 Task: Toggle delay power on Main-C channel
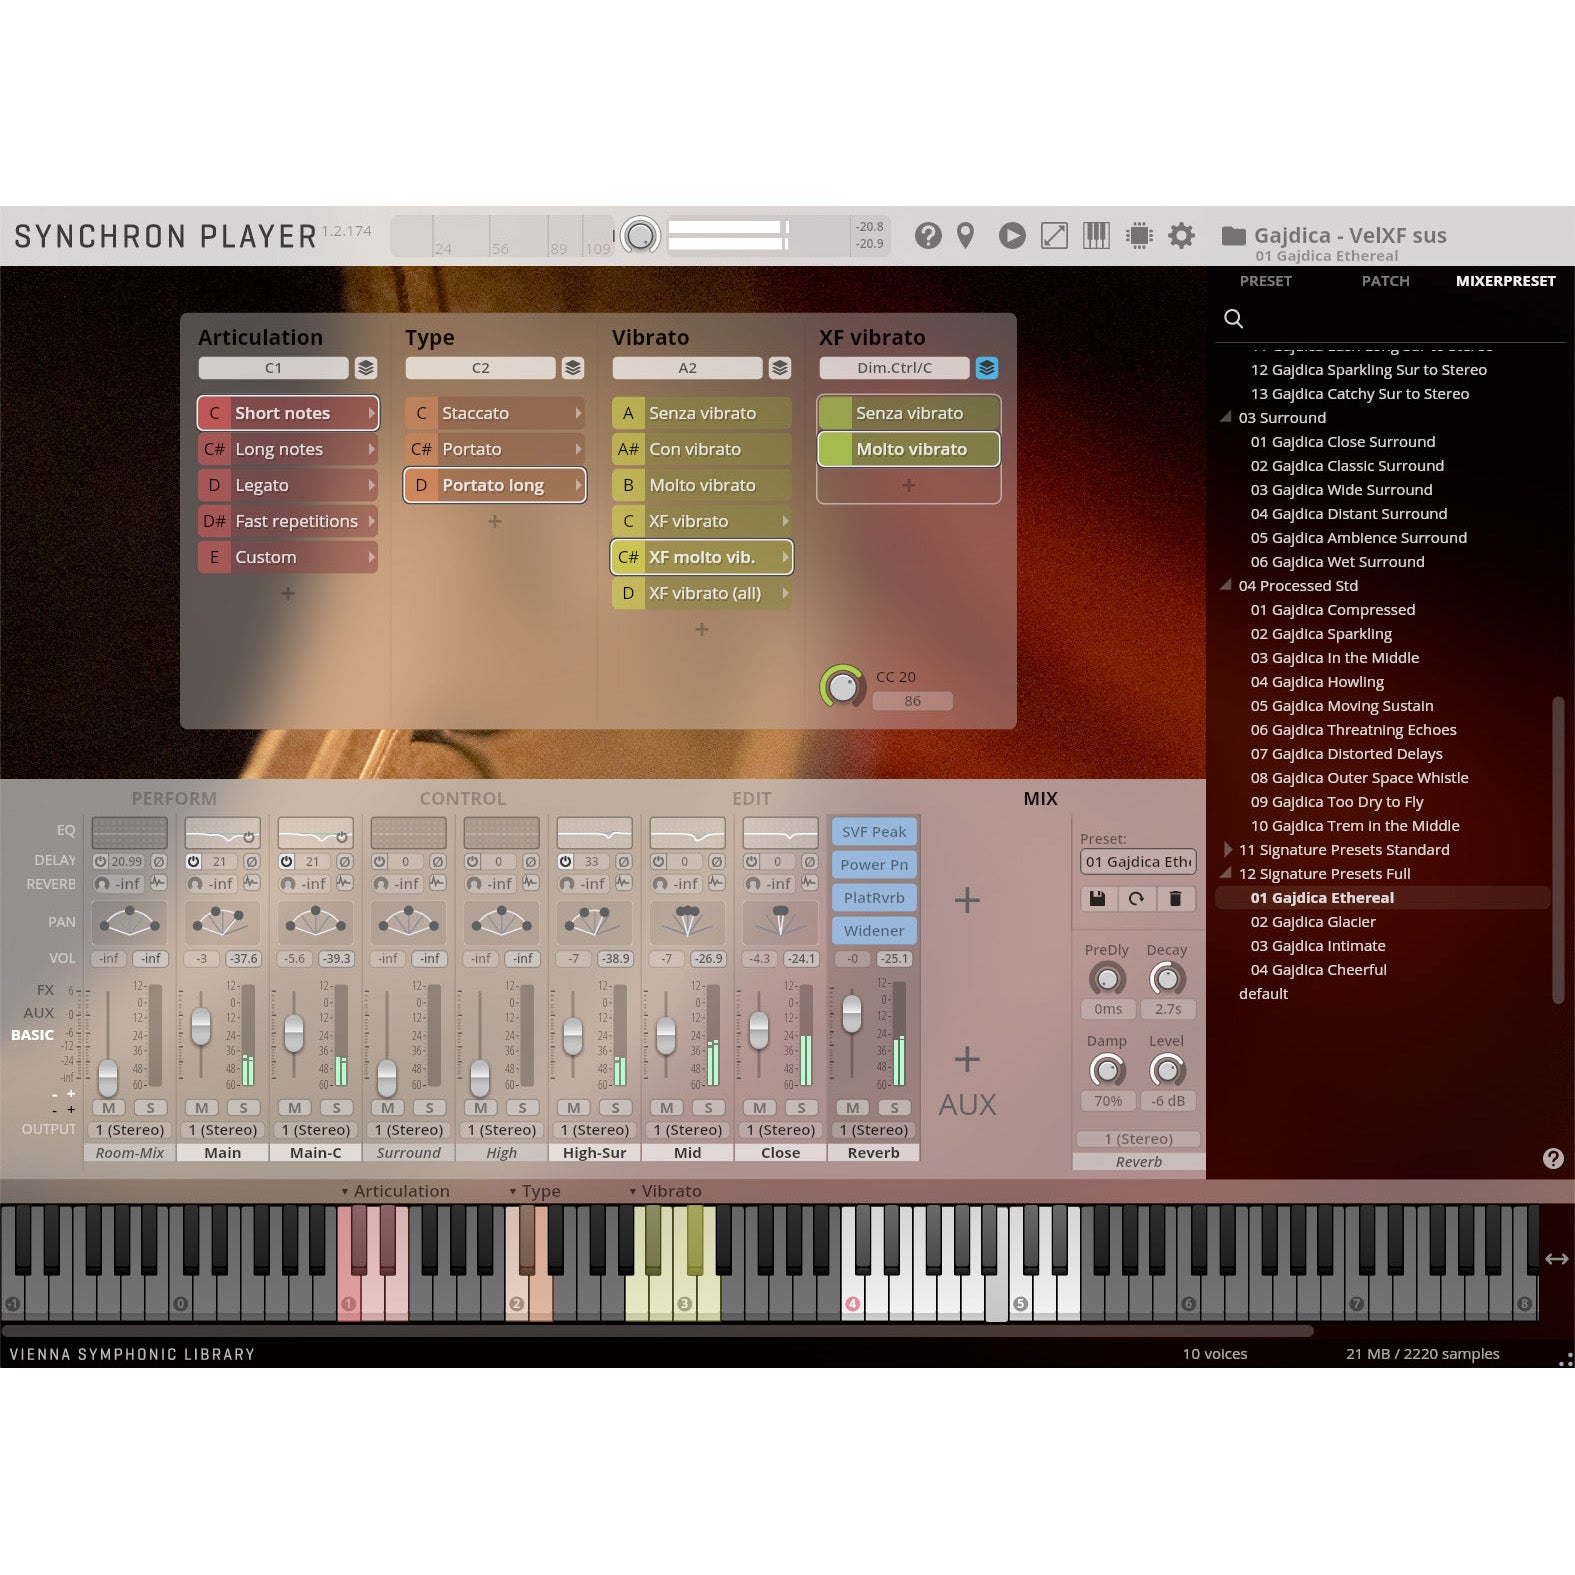[x=286, y=861]
